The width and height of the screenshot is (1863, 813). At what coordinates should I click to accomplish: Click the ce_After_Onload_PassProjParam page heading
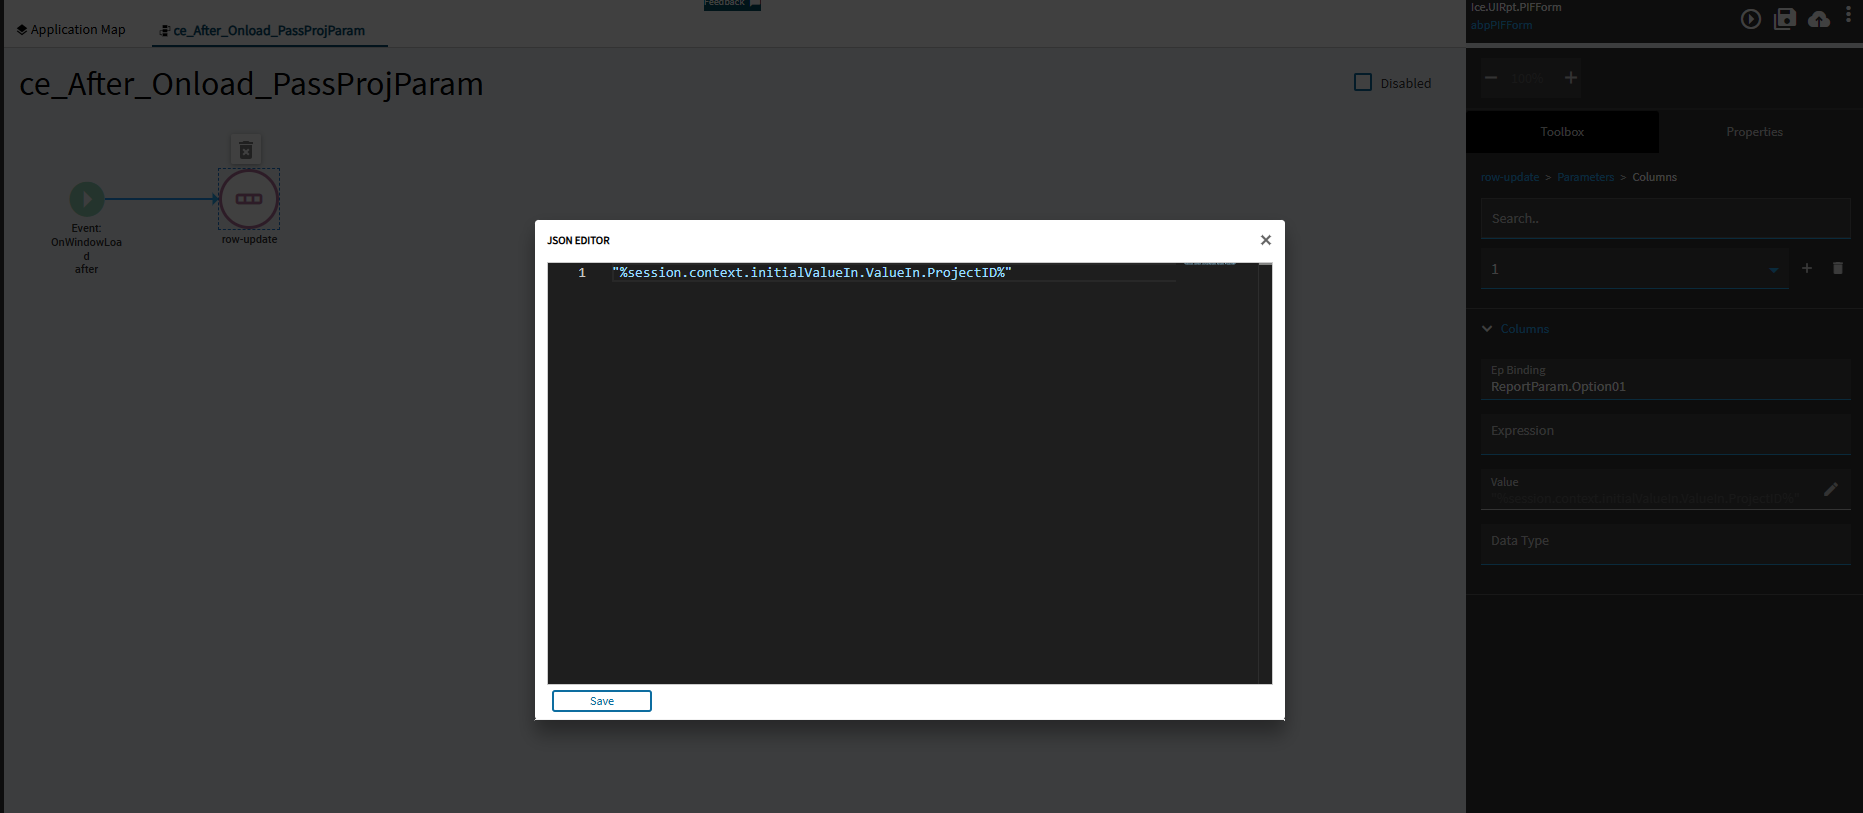[251, 84]
